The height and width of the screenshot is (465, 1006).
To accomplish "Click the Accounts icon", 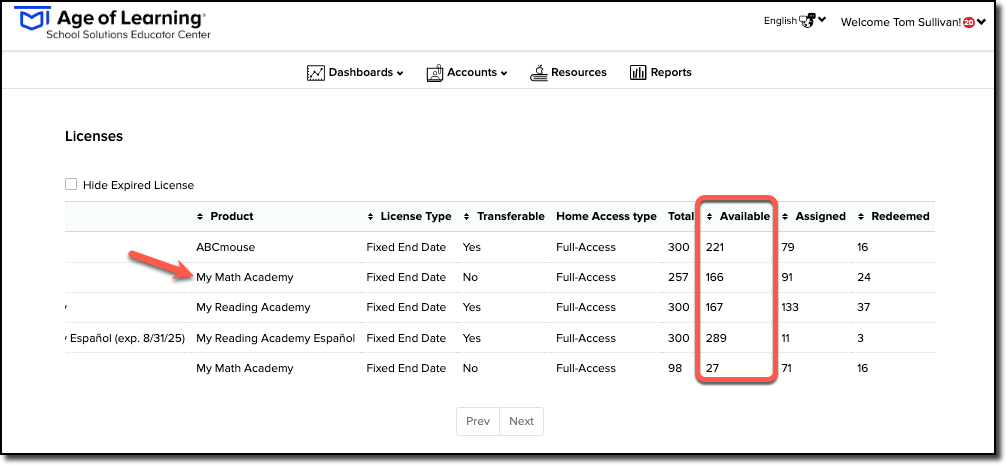I will [x=435, y=72].
